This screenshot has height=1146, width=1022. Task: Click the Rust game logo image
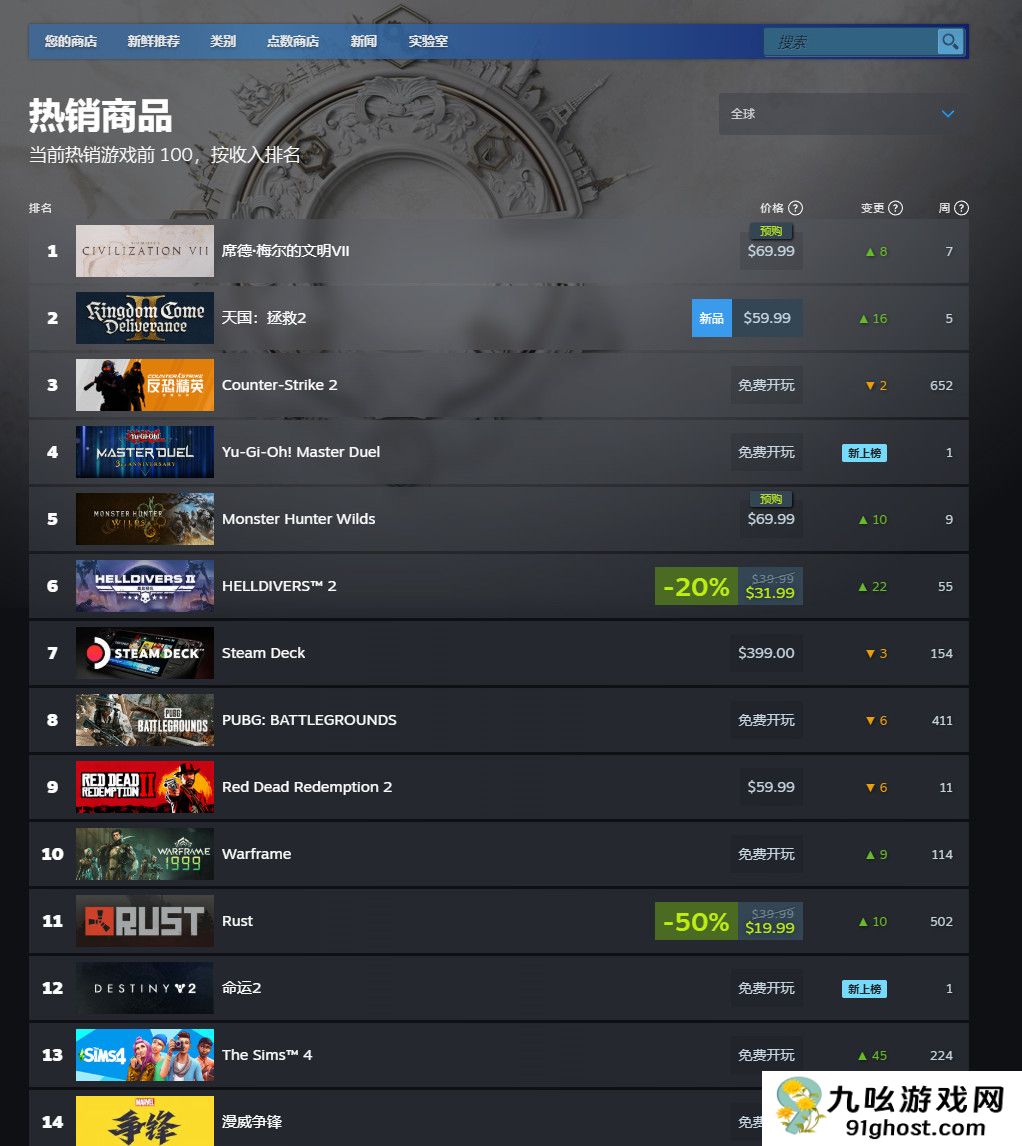[145, 921]
